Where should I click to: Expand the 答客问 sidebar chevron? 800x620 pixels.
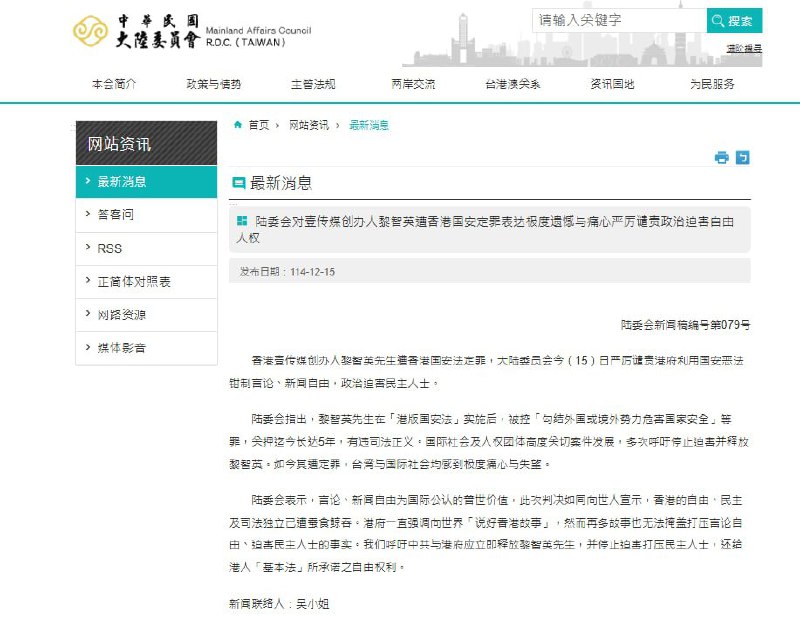[x=89, y=214]
